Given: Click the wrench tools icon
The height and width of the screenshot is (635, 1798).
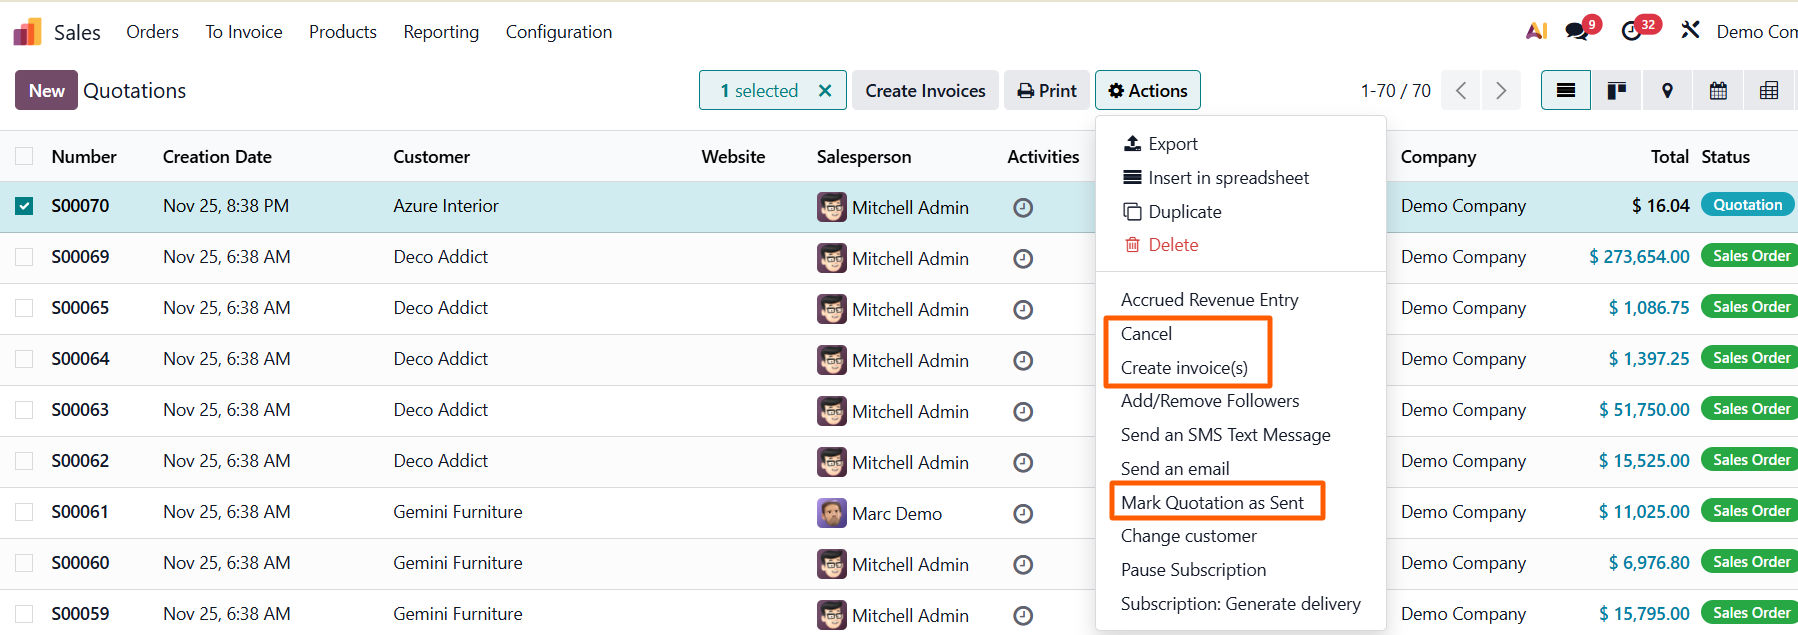Looking at the screenshot, I should click(1690, 30).
